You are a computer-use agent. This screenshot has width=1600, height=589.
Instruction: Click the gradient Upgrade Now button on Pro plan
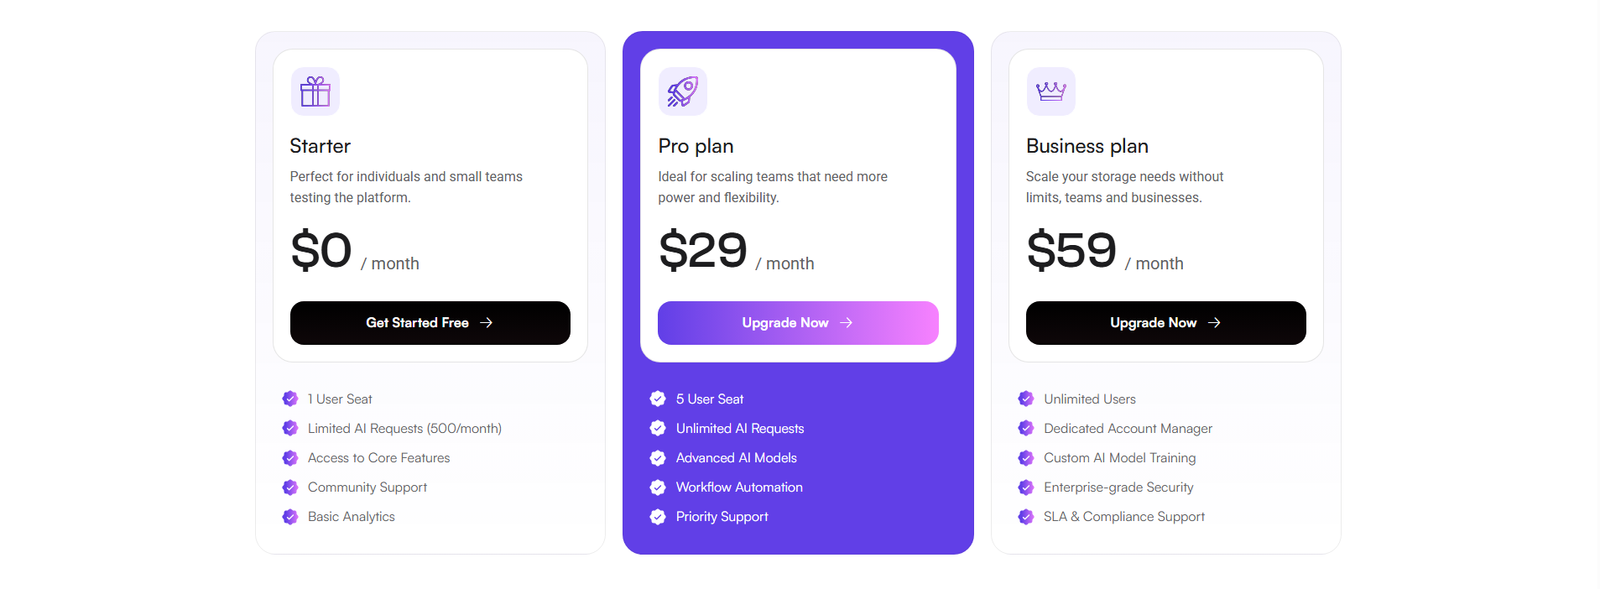pyautogui.click(x=798, y=323)
